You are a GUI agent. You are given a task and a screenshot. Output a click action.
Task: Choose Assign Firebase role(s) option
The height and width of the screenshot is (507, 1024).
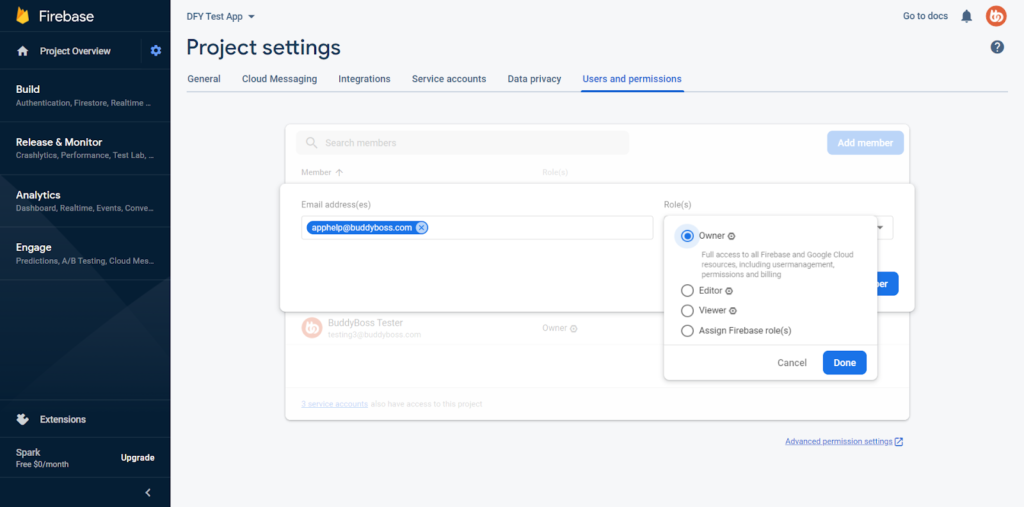click(x=687, y=331)
